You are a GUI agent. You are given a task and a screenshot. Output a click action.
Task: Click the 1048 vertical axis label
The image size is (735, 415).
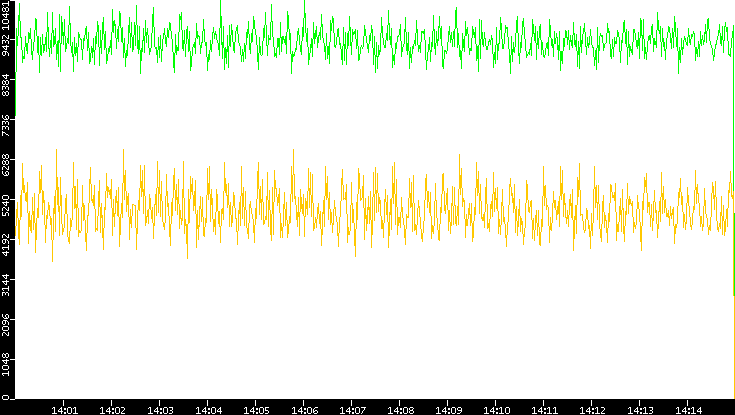coord(6,365)
